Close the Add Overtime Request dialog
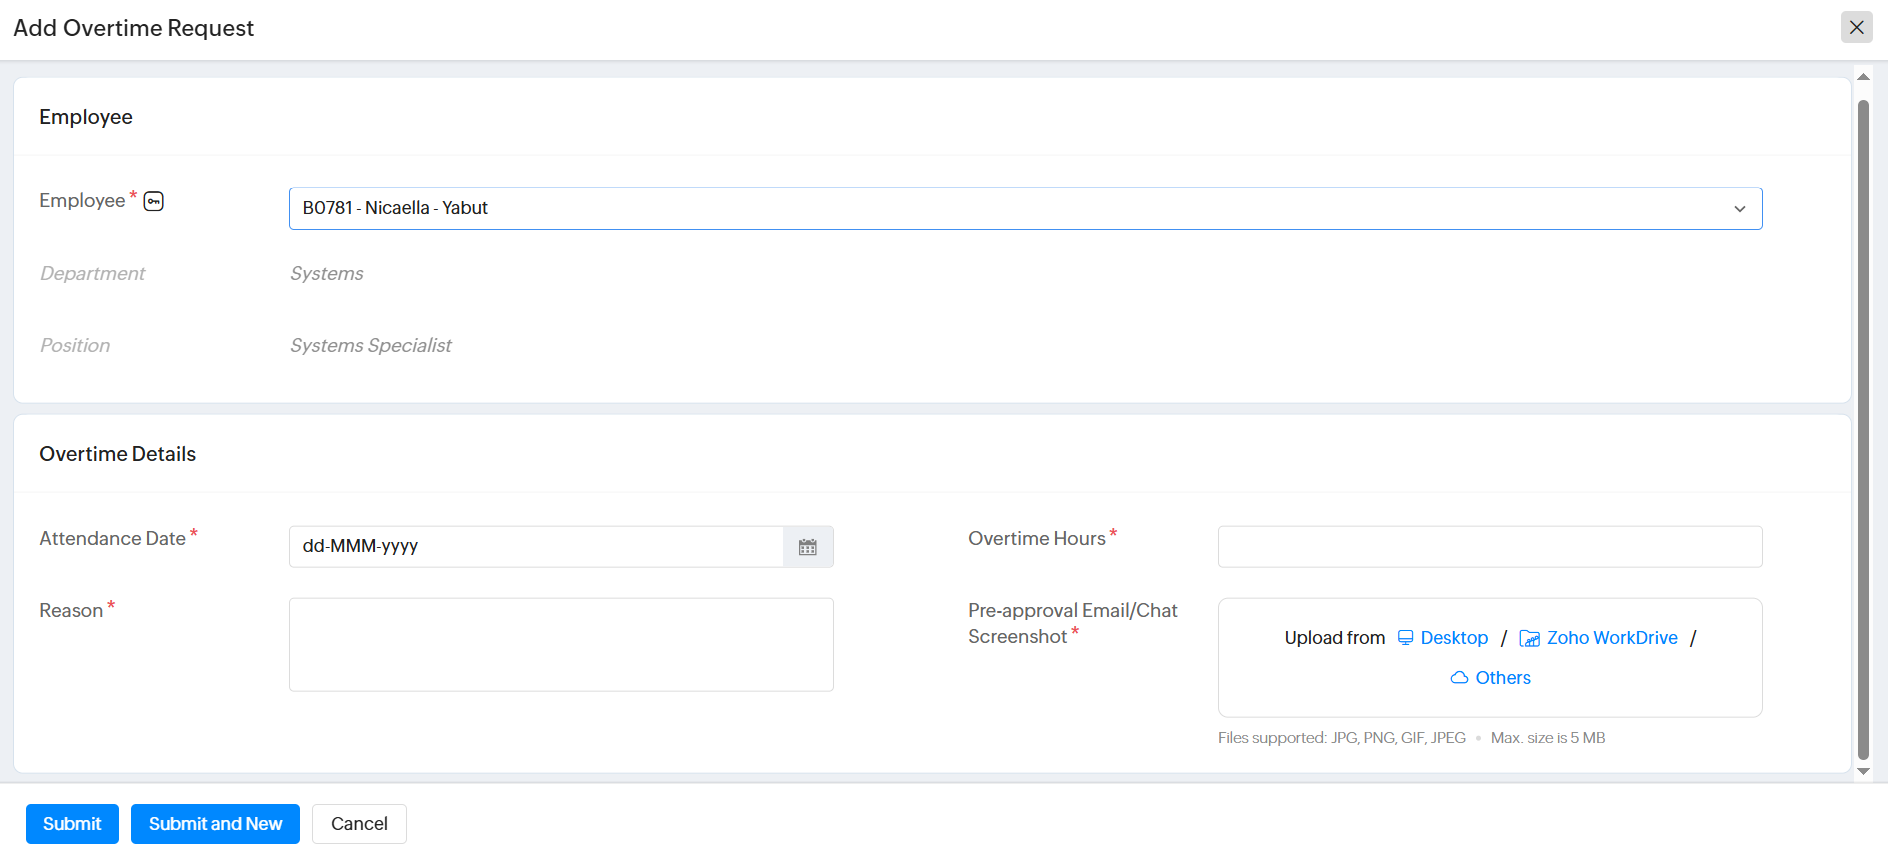 (1856, 27)
